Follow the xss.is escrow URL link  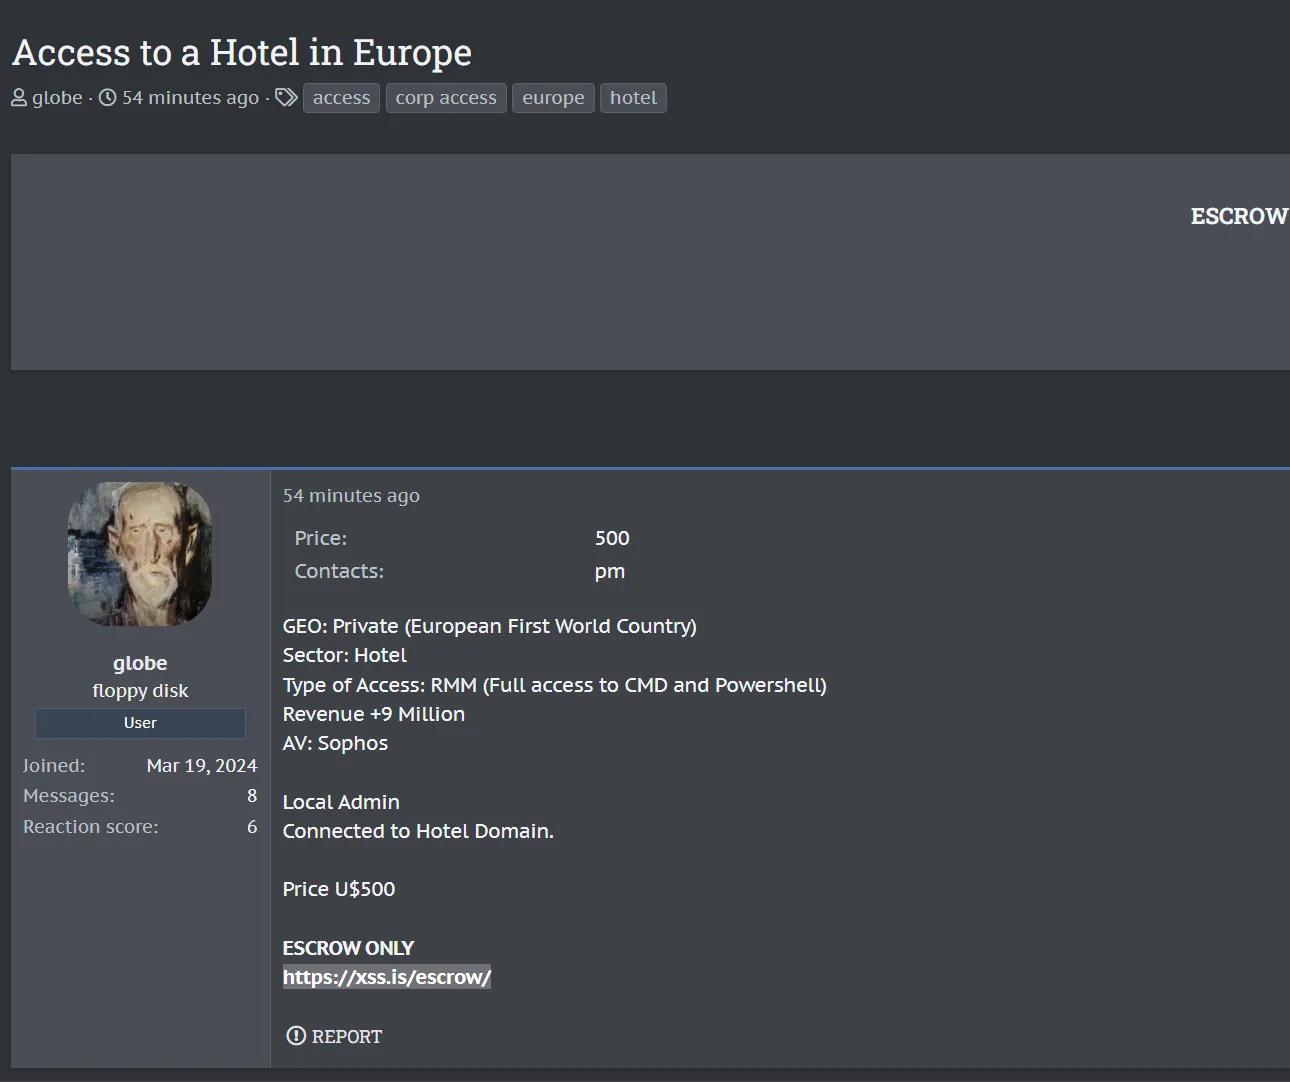tap(386, 977)
